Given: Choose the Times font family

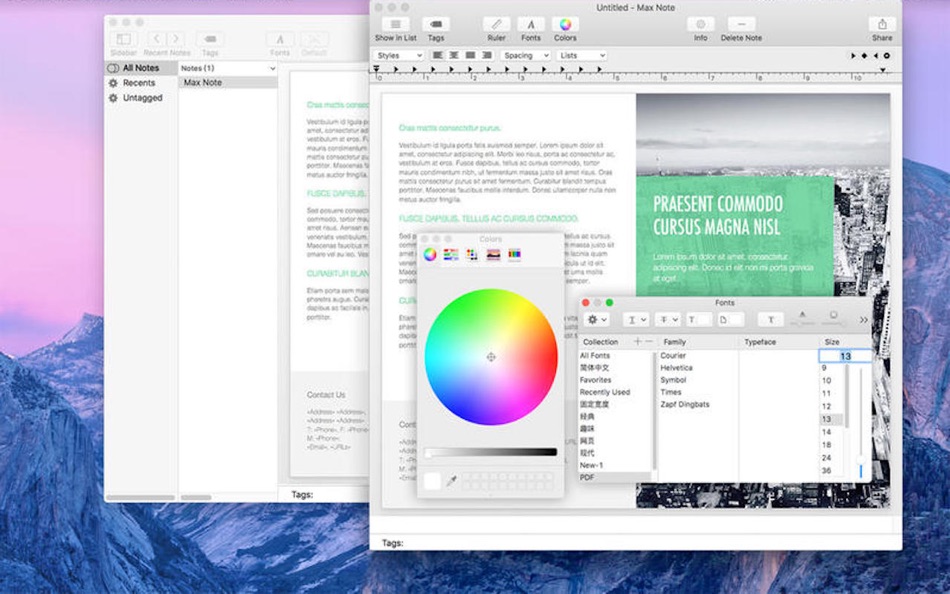Looking at the screenshot, I should 671,392.
